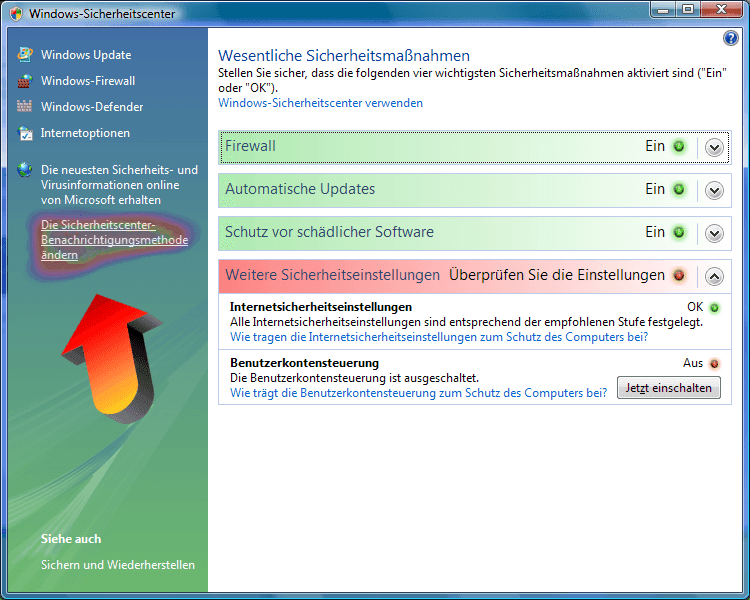The width and height of the screenshot is (750, 600).
Task: Minimize the Windows-Sicherheitscenter window
Action: tap(663, 10)
